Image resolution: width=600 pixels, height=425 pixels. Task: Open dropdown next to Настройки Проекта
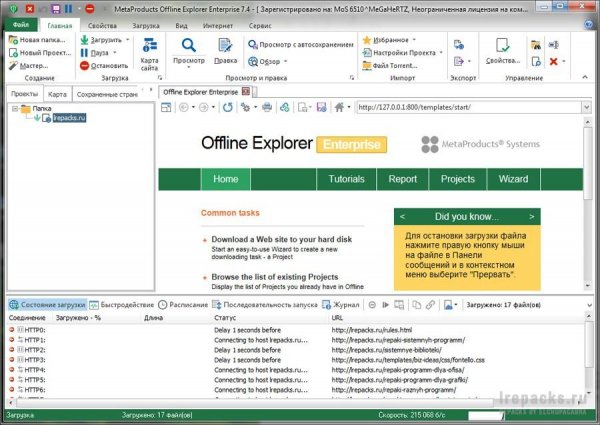(441, 52)
